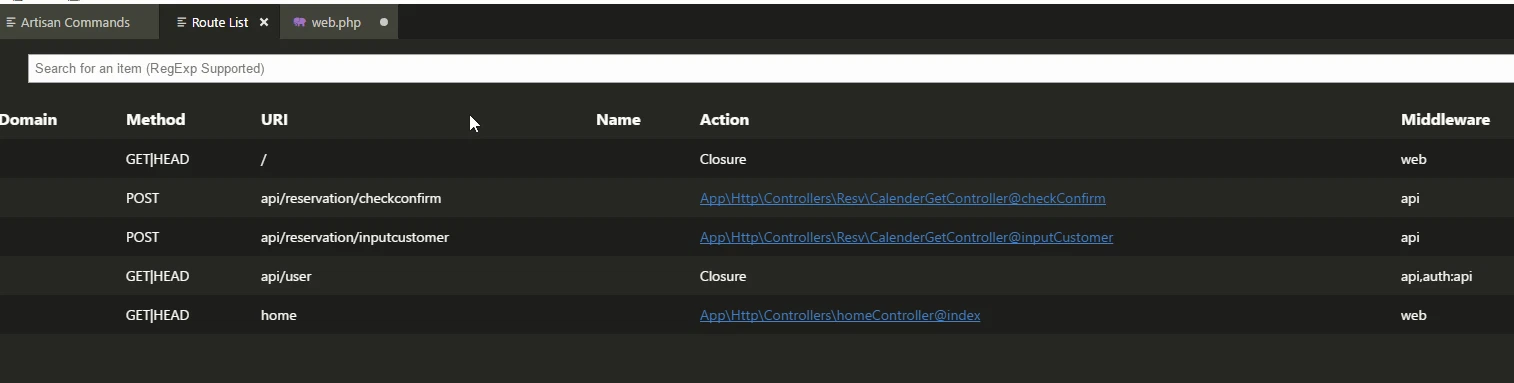This screenshot has height=383, width=1514.
Task: Click web middleware in the '/' row
Action: pyautogui.click(x=1413, y=159)
